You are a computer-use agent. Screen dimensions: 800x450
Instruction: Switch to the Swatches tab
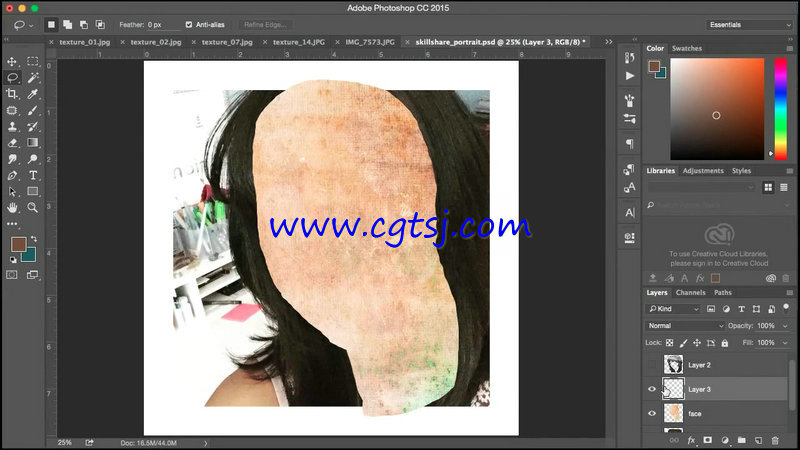click(x=687, y=48)
